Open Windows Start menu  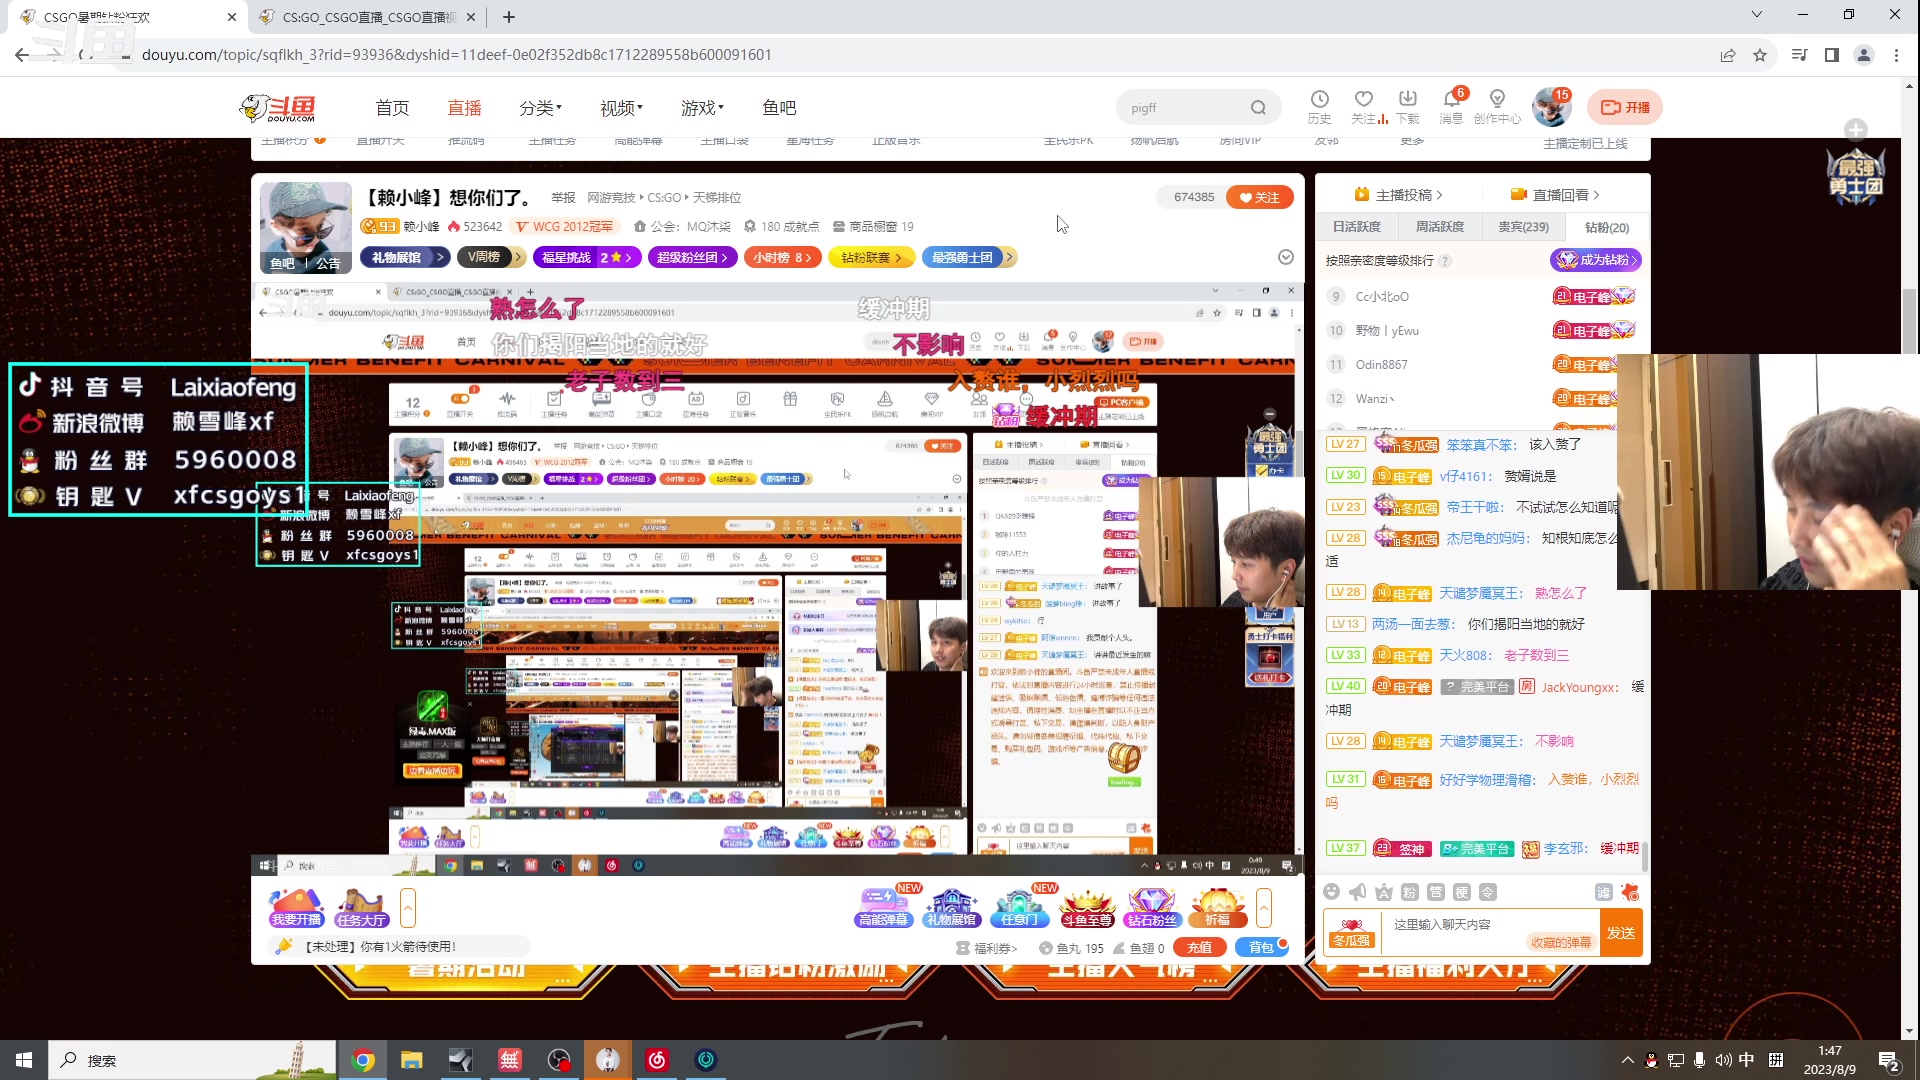24,1060
